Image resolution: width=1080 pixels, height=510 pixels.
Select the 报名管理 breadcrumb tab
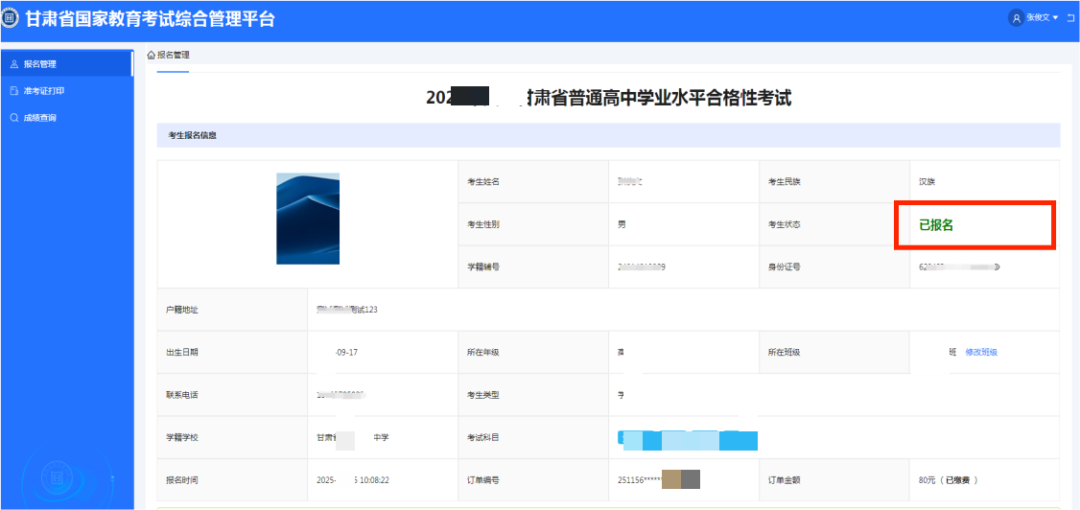tap(173, 55)
